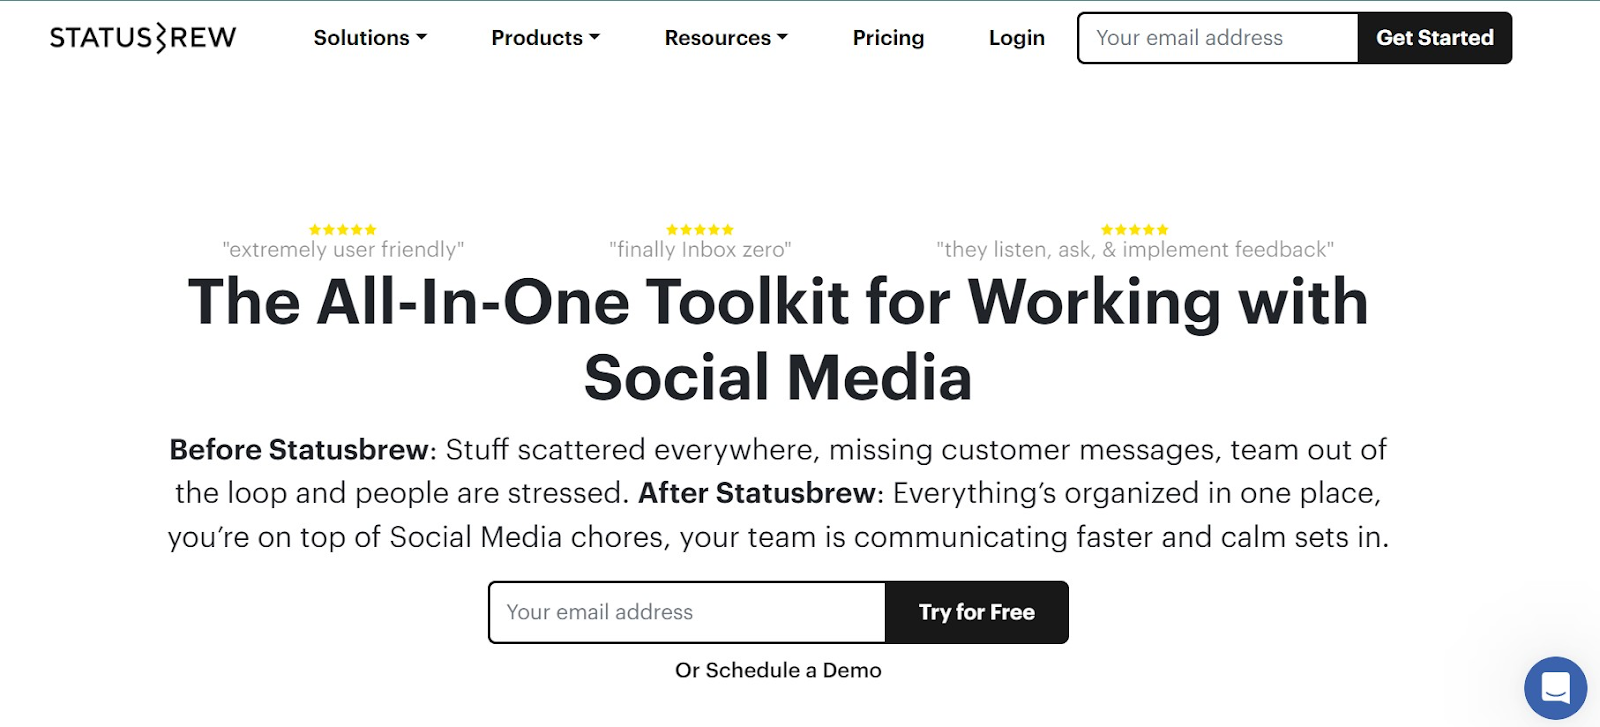Click the Try for Free button
The height and width of the screenshot is (727, 1600).
point(976,612)
